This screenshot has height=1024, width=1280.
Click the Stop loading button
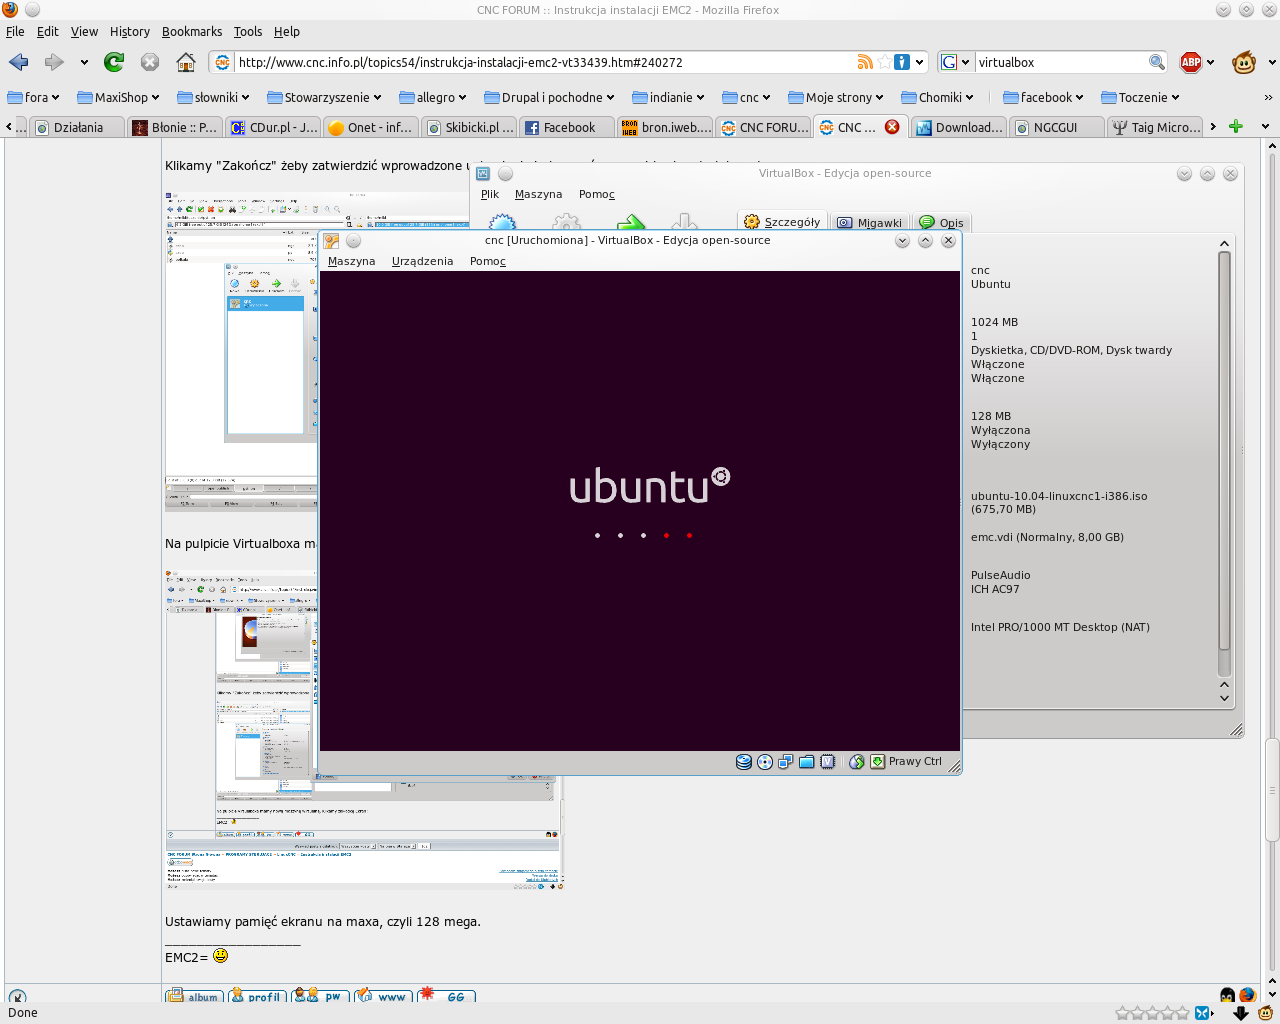150,62
